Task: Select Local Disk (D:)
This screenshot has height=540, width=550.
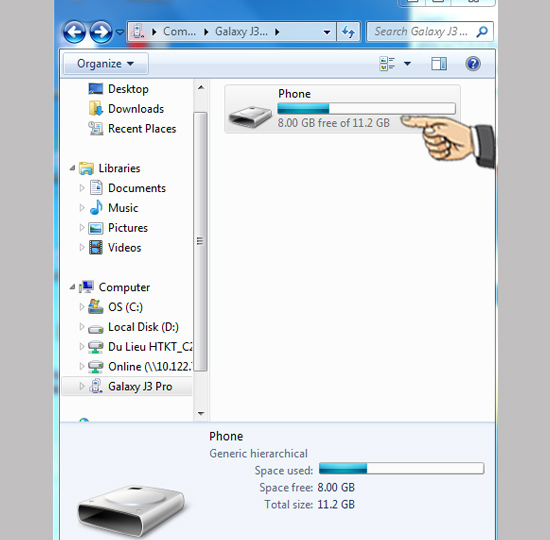Action: click(x=143, y=327)
